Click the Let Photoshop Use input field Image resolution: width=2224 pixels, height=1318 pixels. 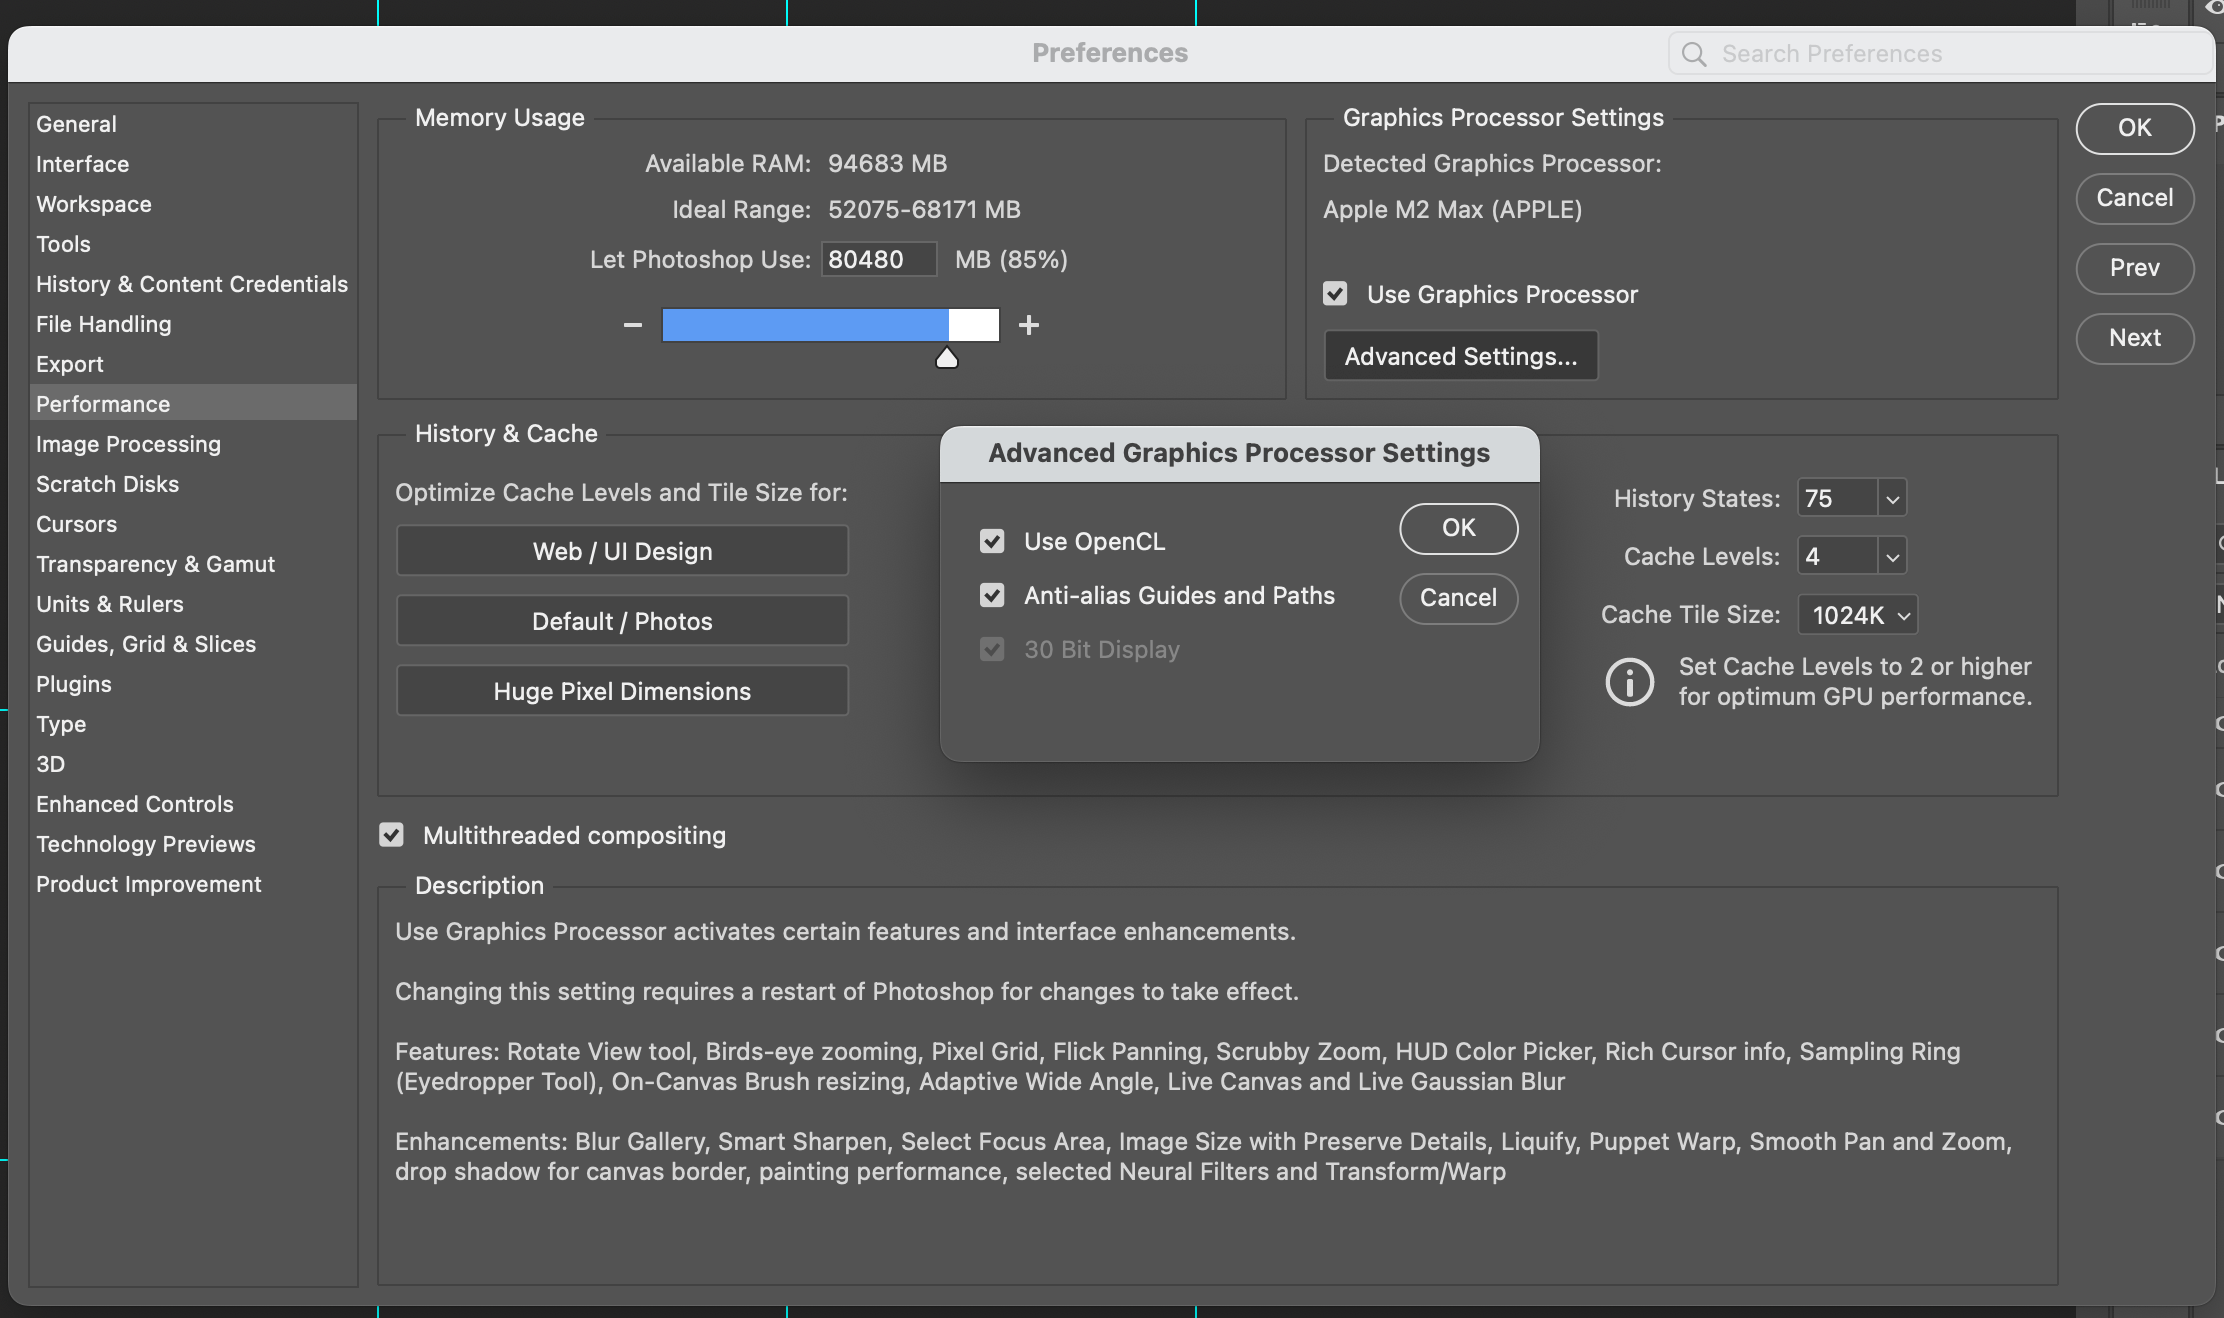878,259
